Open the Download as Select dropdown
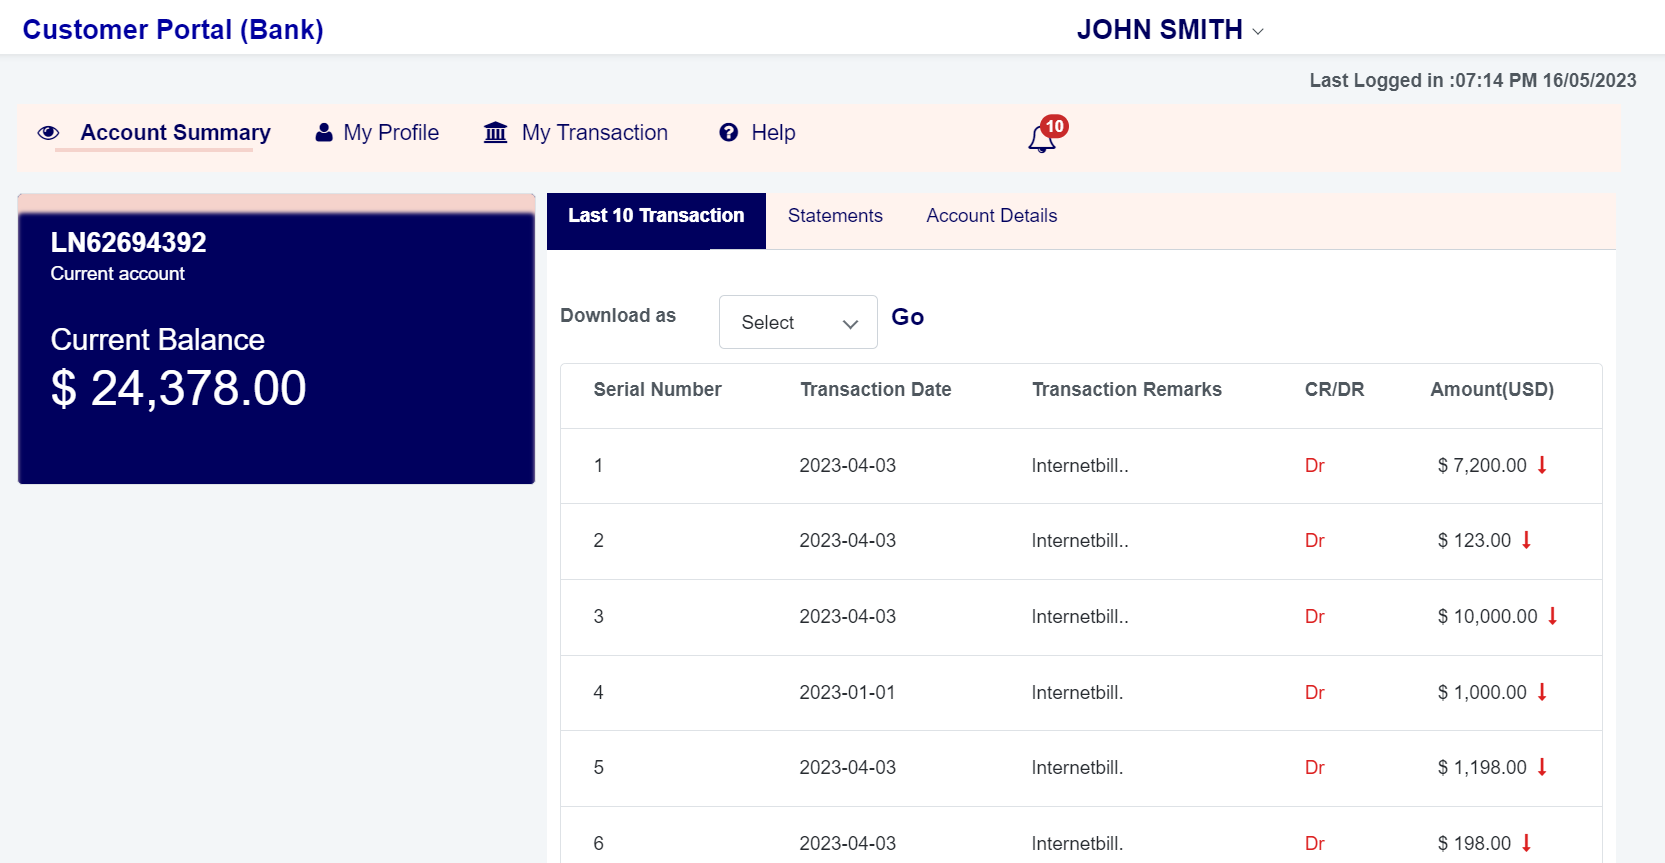 [x=797, y=322]
